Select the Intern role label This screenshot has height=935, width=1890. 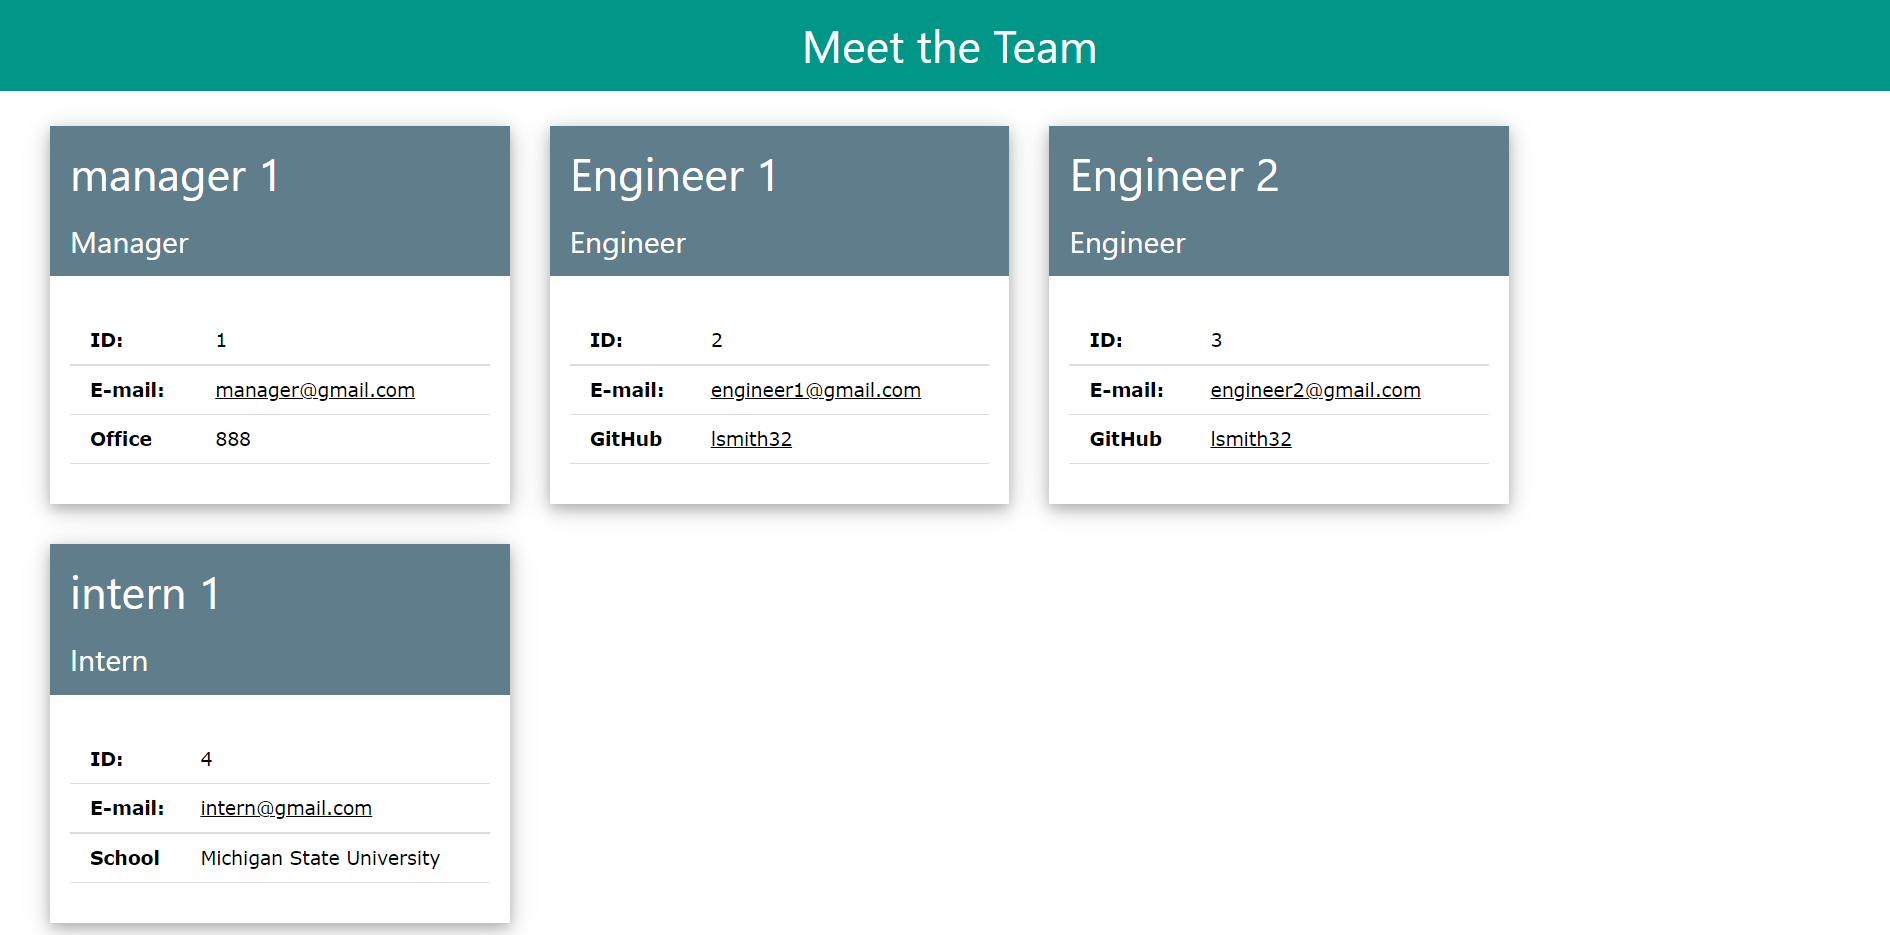click(x=109, y=661)
